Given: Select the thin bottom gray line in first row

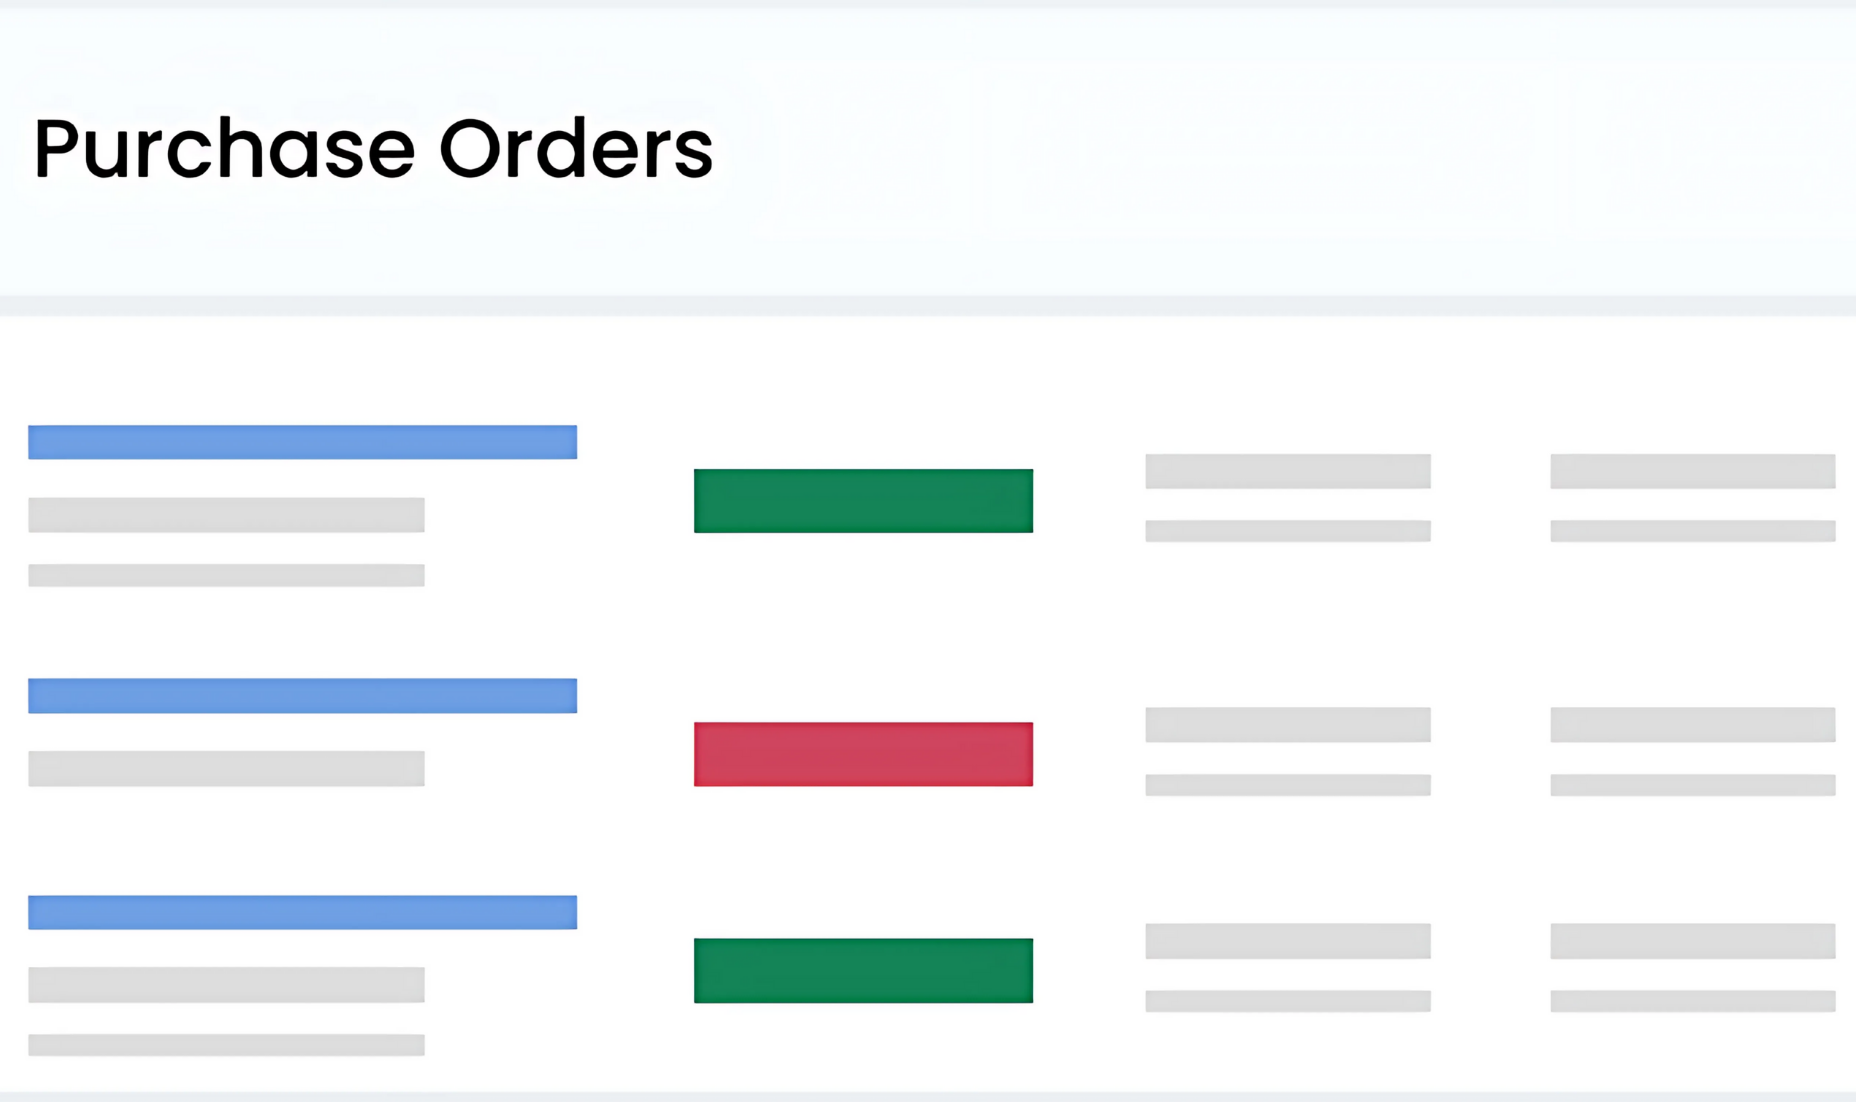Looking at the screenshot, I should [226, 575].
